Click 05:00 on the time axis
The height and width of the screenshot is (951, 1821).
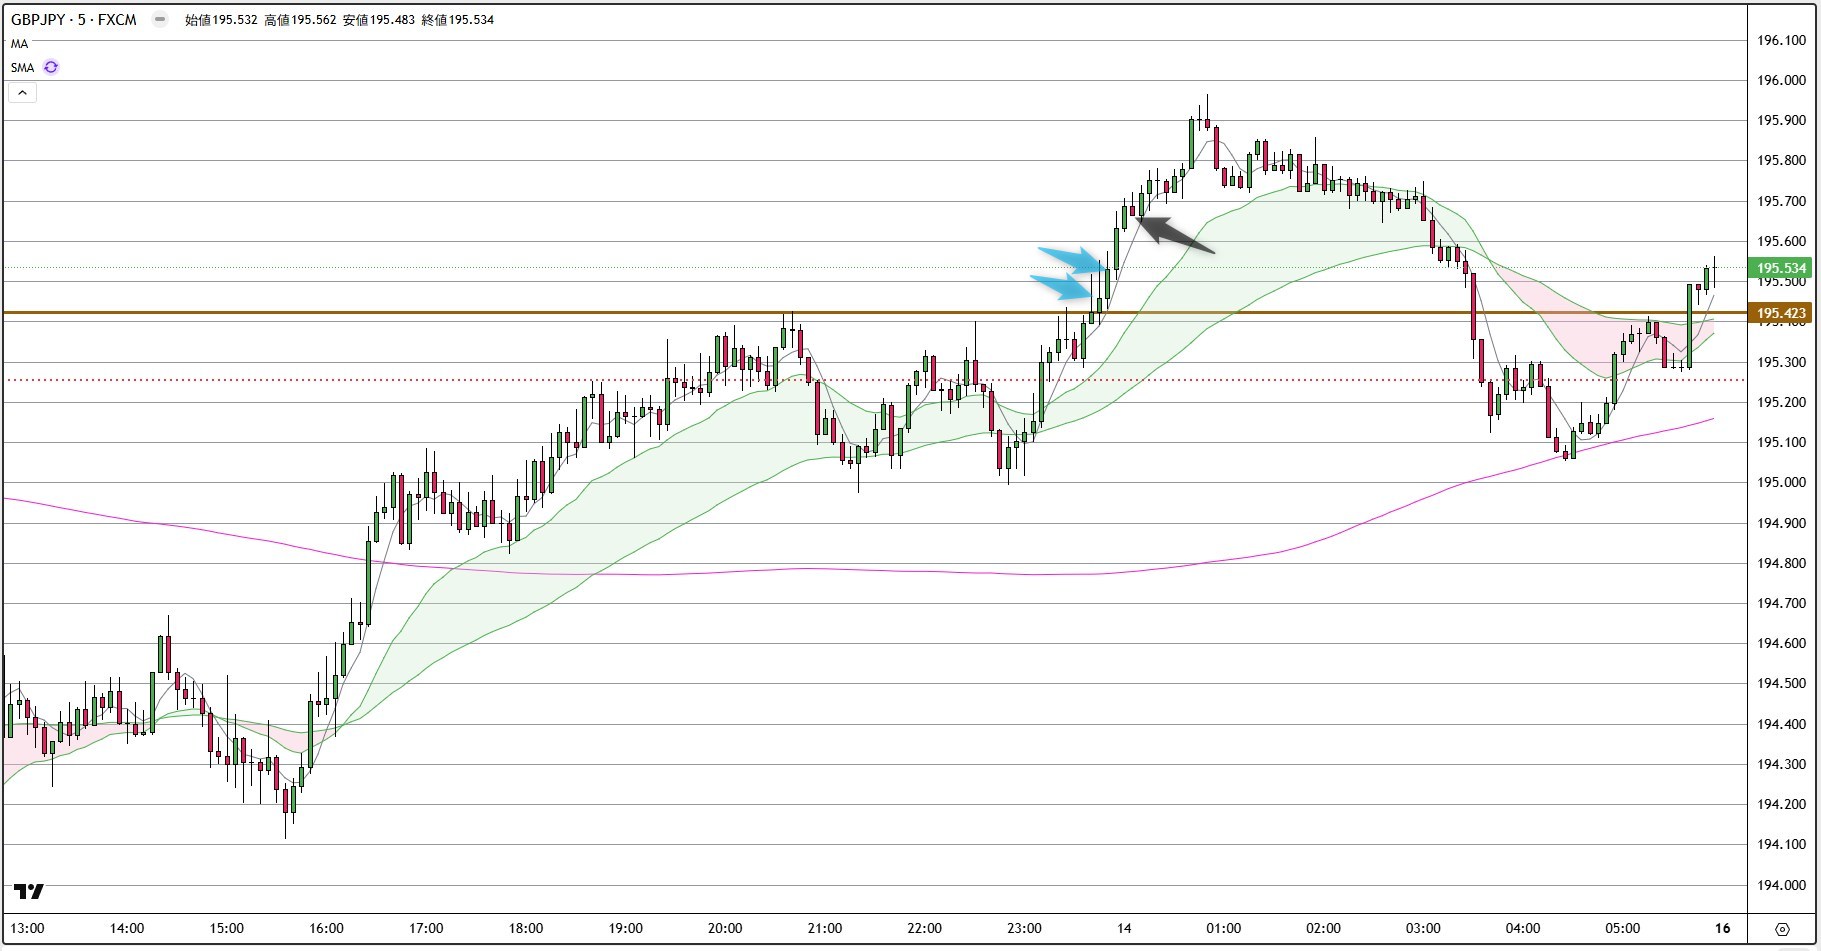pos(1622,928)
